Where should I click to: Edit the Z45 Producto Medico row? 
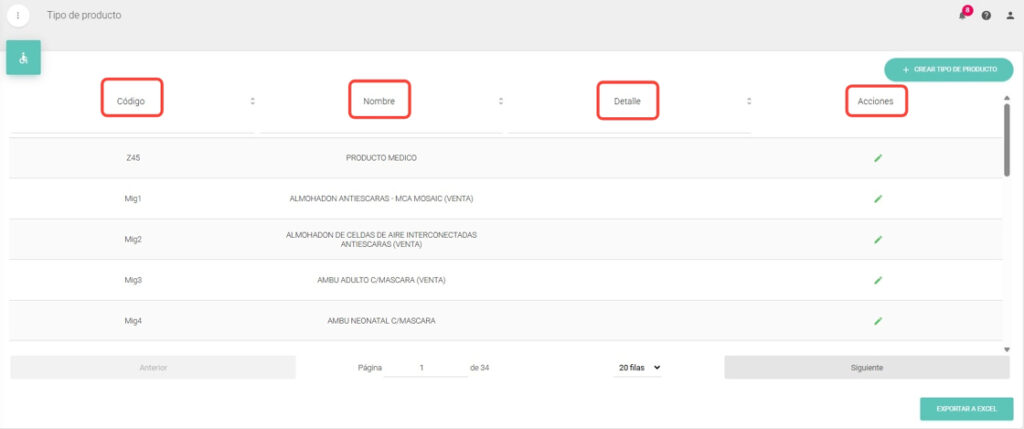[x=877, y=158]
